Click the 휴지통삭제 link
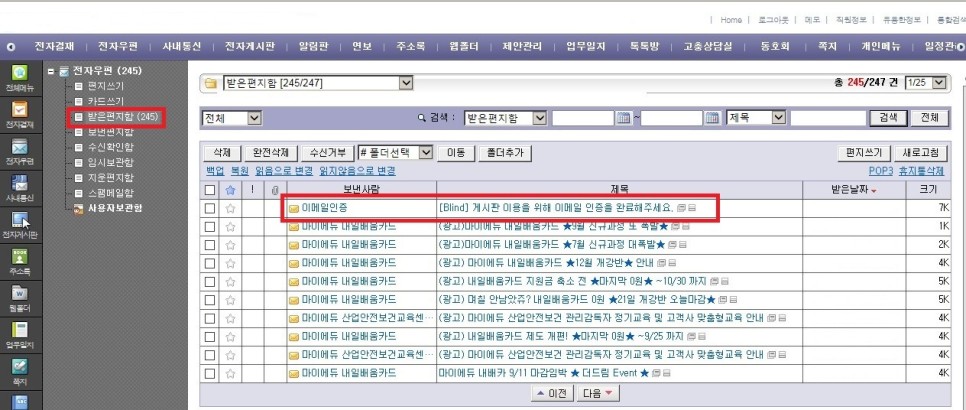This screenshot has width=966, height=410. [x=921, y=171]
